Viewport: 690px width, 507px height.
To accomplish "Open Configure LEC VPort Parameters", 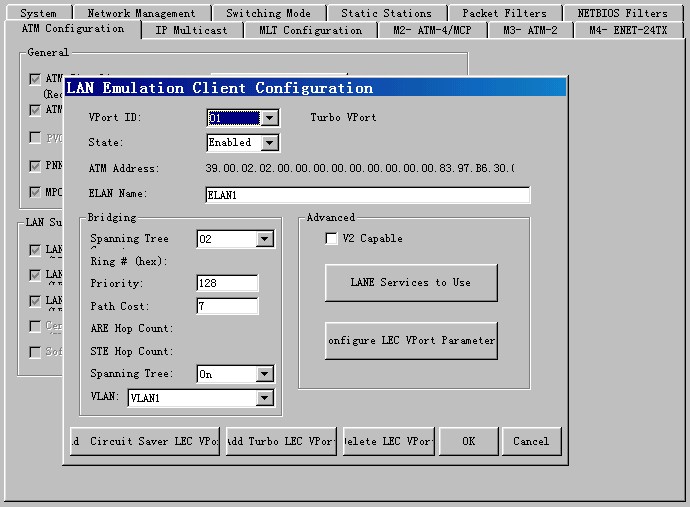I will pos(411,340).
